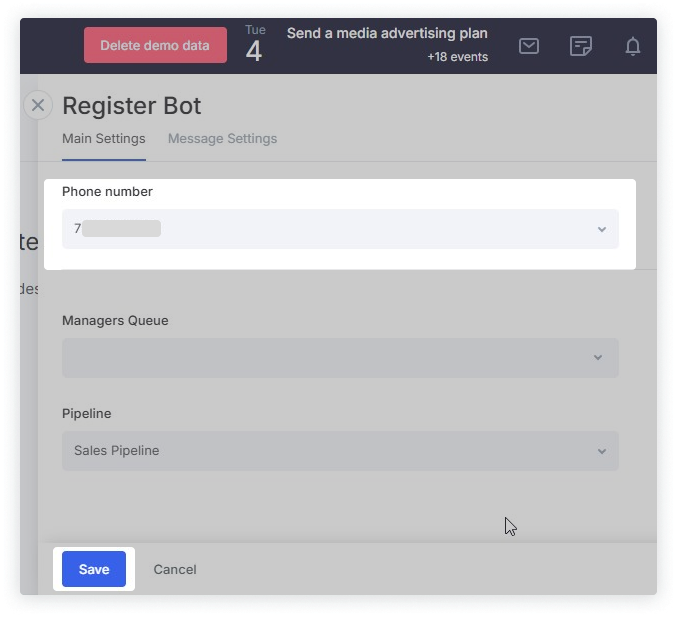Click Cancel next to Save

tap(175, 569)
